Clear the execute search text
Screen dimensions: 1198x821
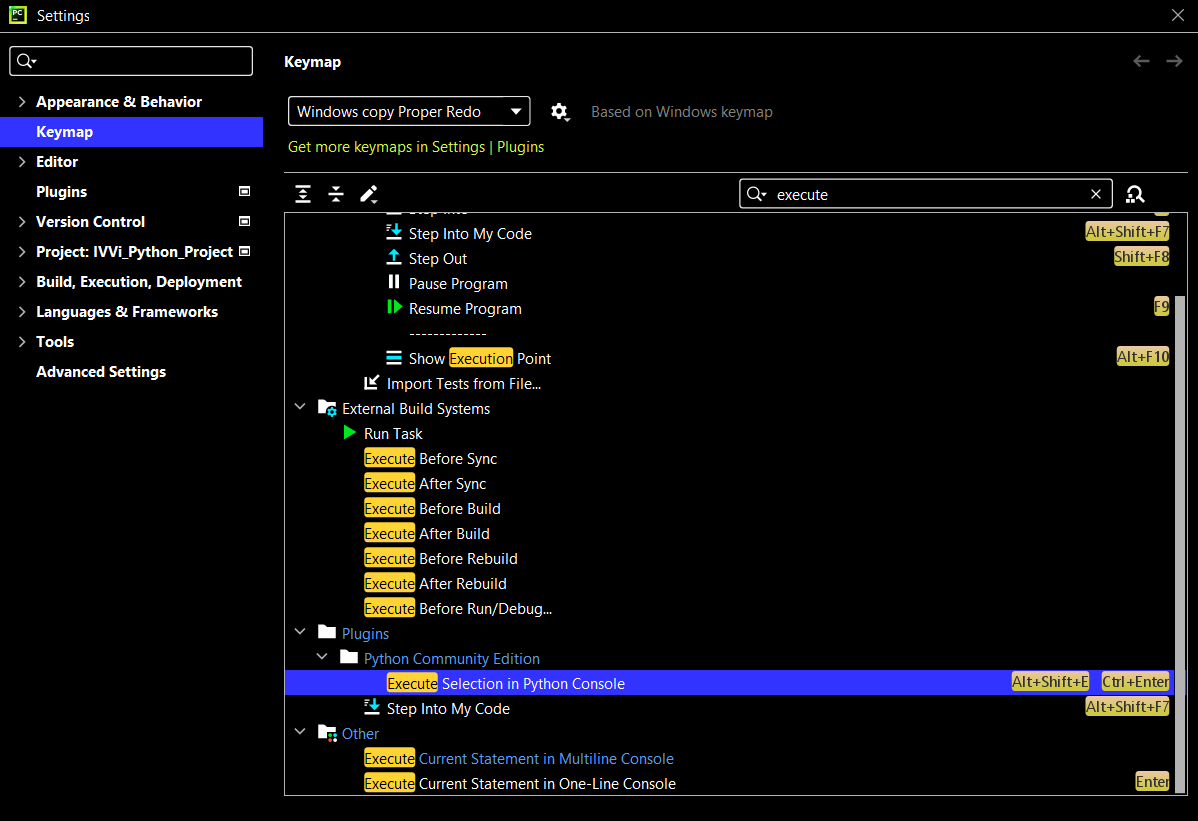(1096, 194)
